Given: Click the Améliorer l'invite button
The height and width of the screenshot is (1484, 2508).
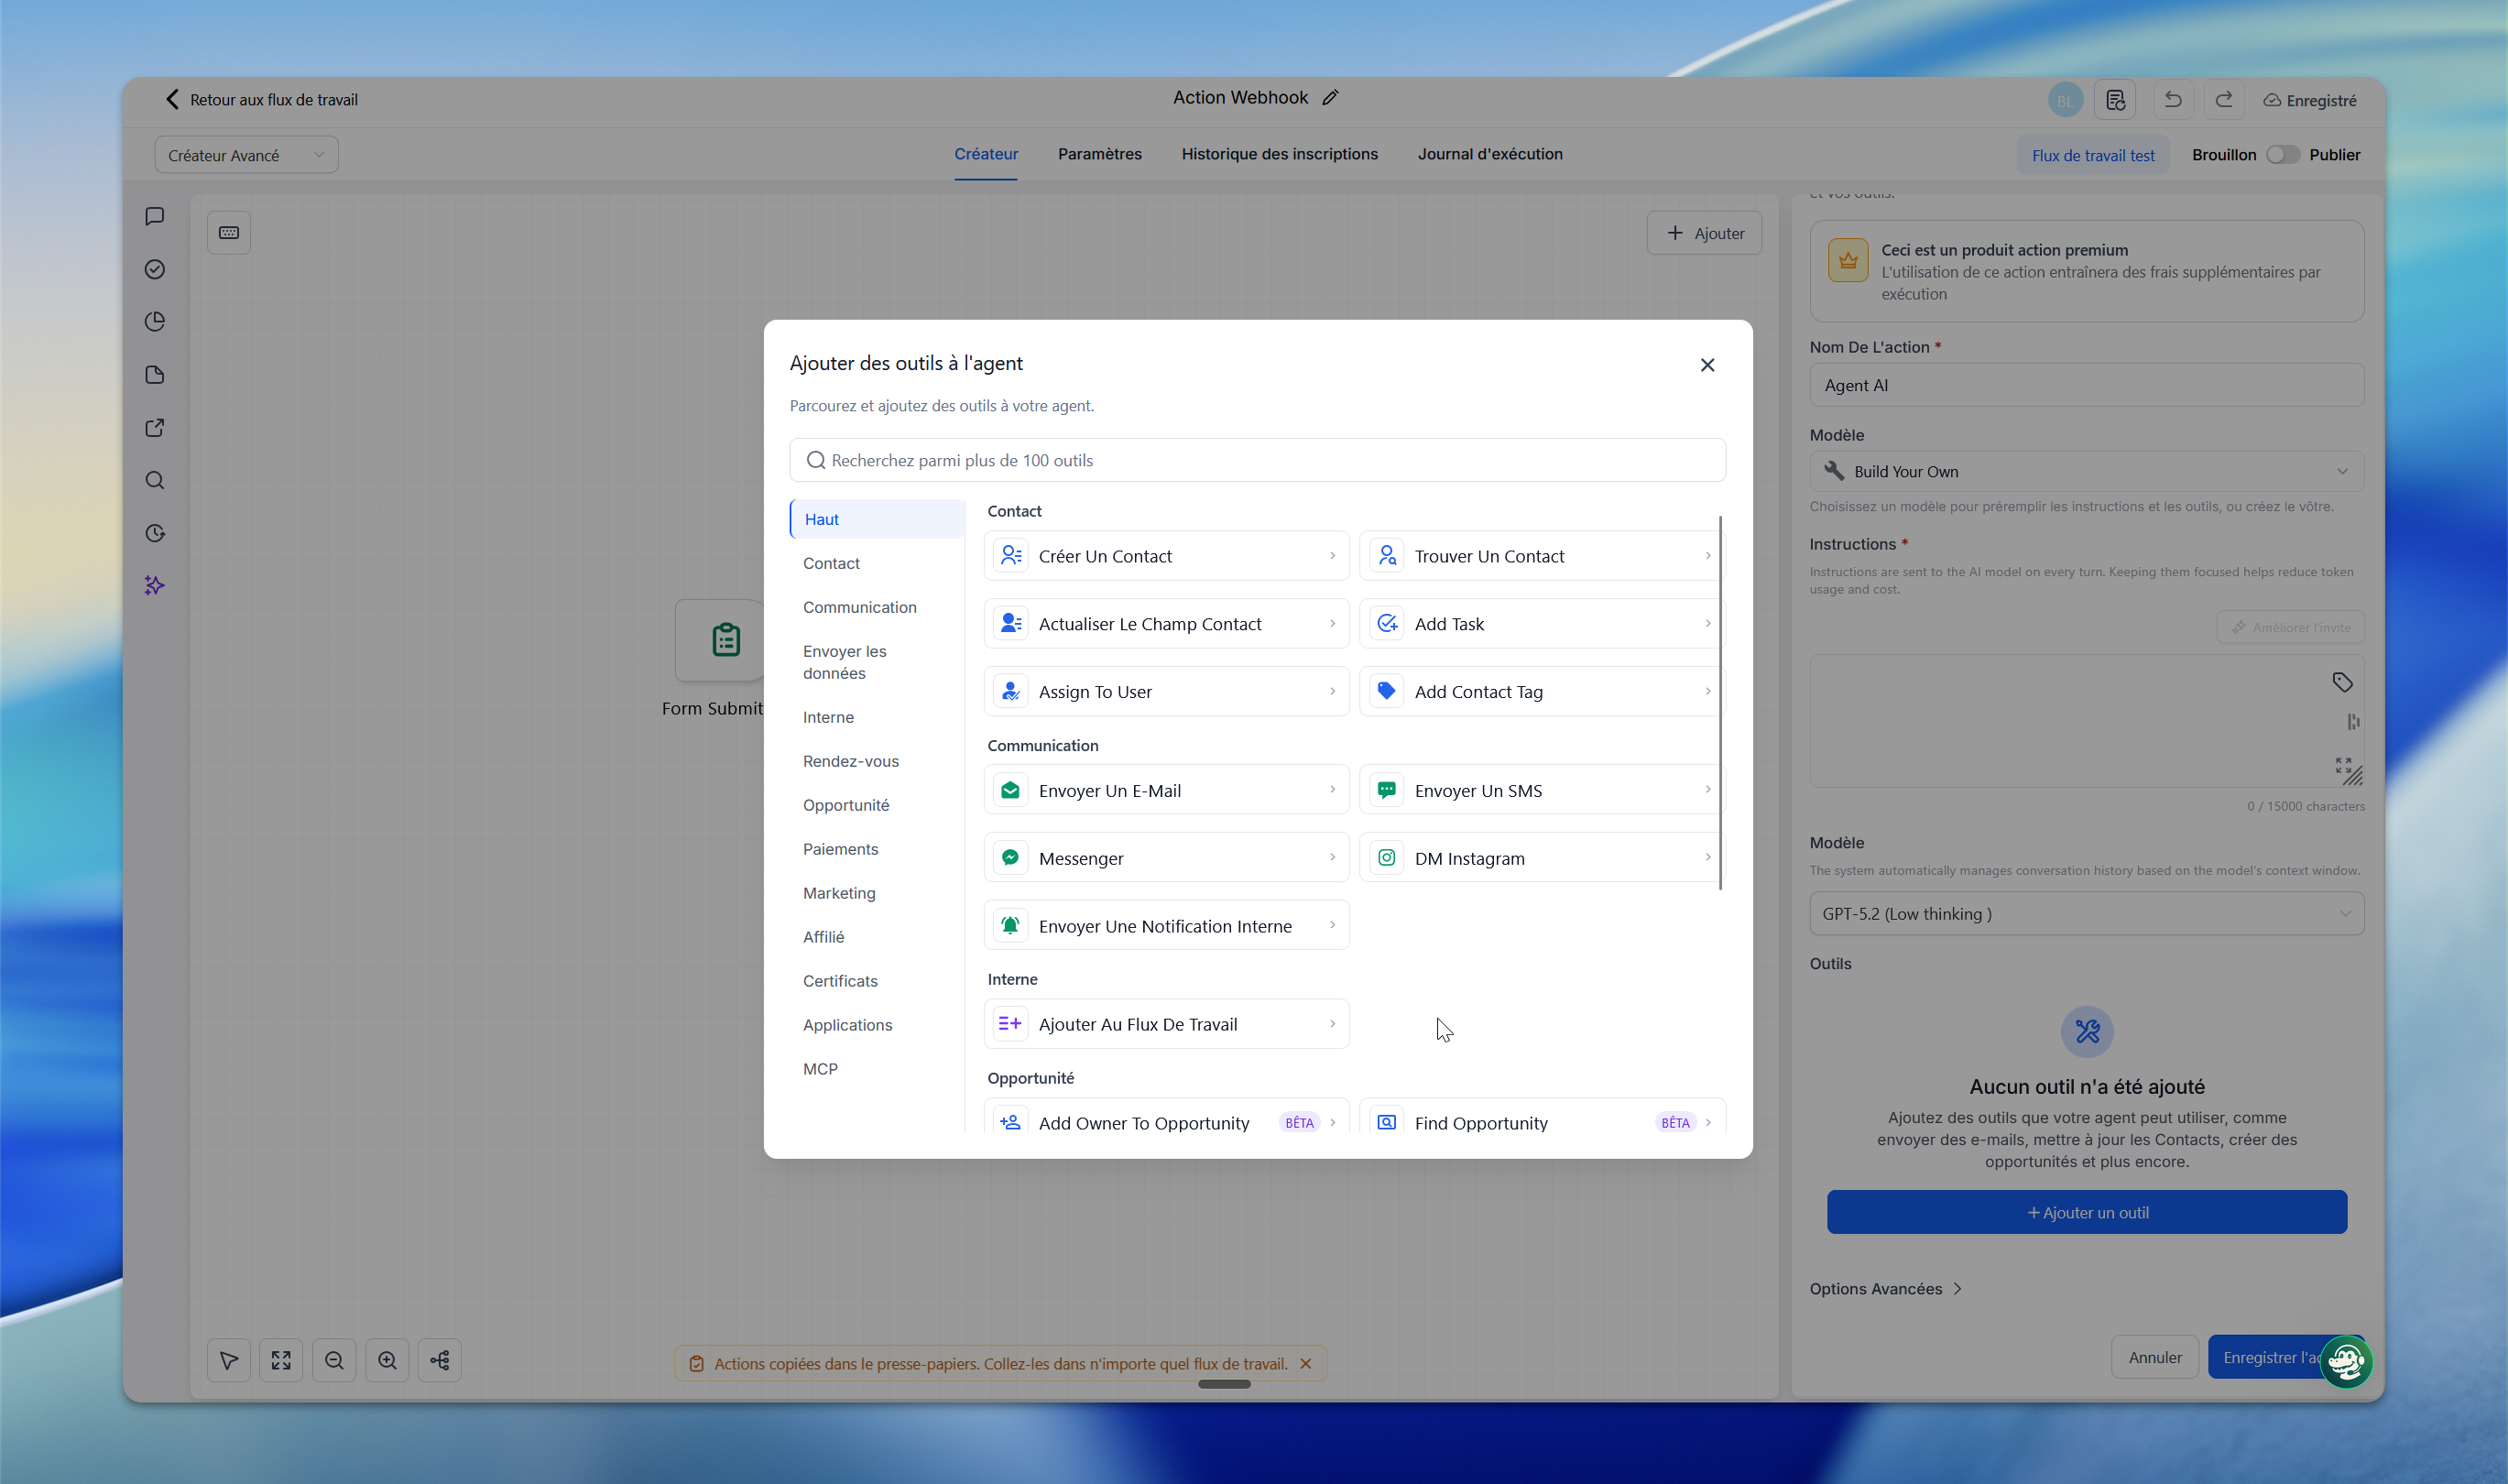Looking at the screenshot, I should pyautogui.click(x=2291, y=628).
